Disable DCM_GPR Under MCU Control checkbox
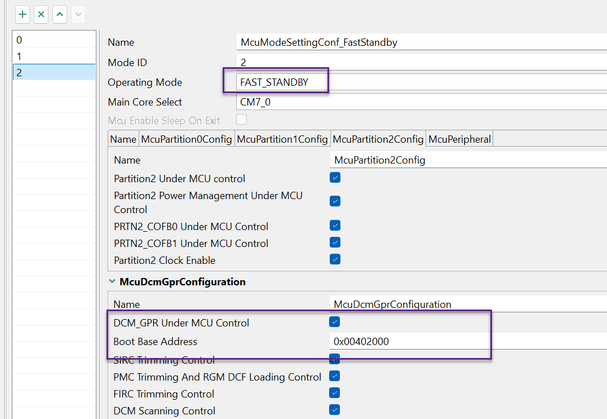 click(x=336, y=322)
